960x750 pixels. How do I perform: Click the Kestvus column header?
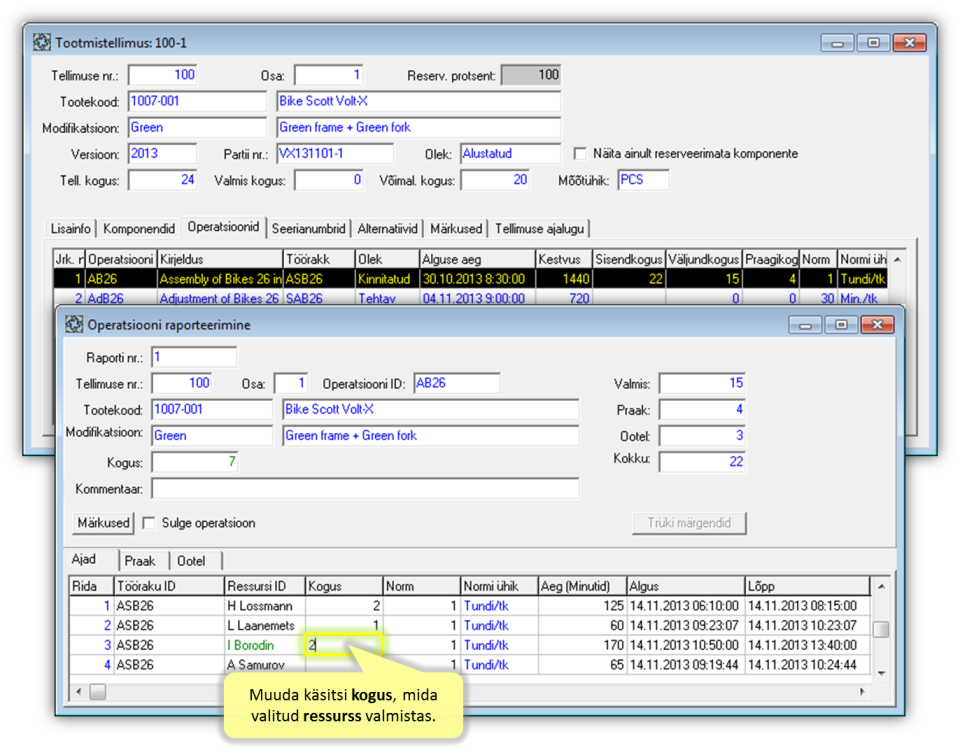point(564,260)
